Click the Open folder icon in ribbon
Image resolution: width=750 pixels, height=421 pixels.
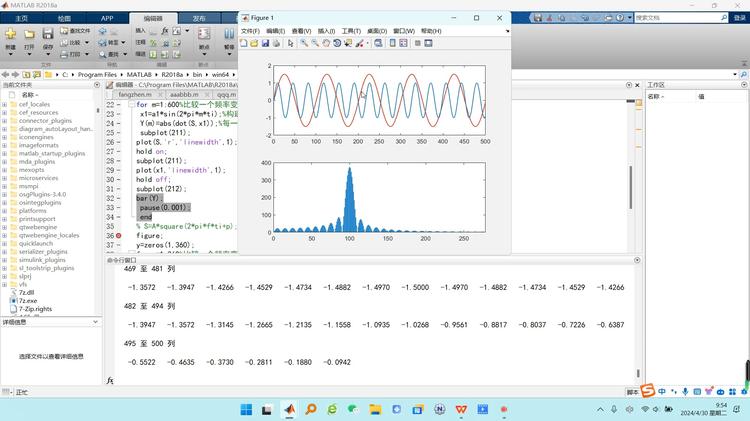coord(30,34)
